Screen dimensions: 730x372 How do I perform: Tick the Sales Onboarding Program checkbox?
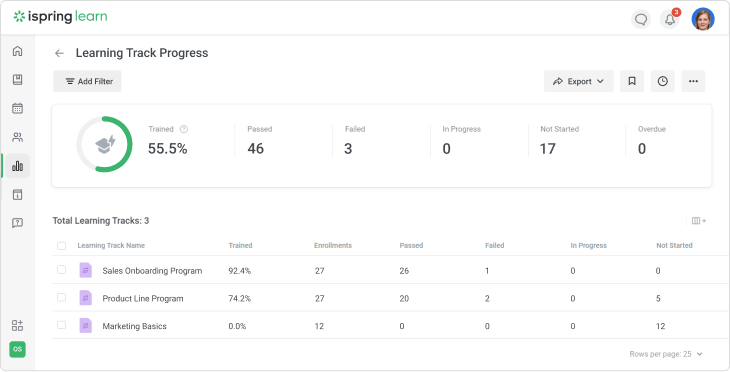(61, 270)
